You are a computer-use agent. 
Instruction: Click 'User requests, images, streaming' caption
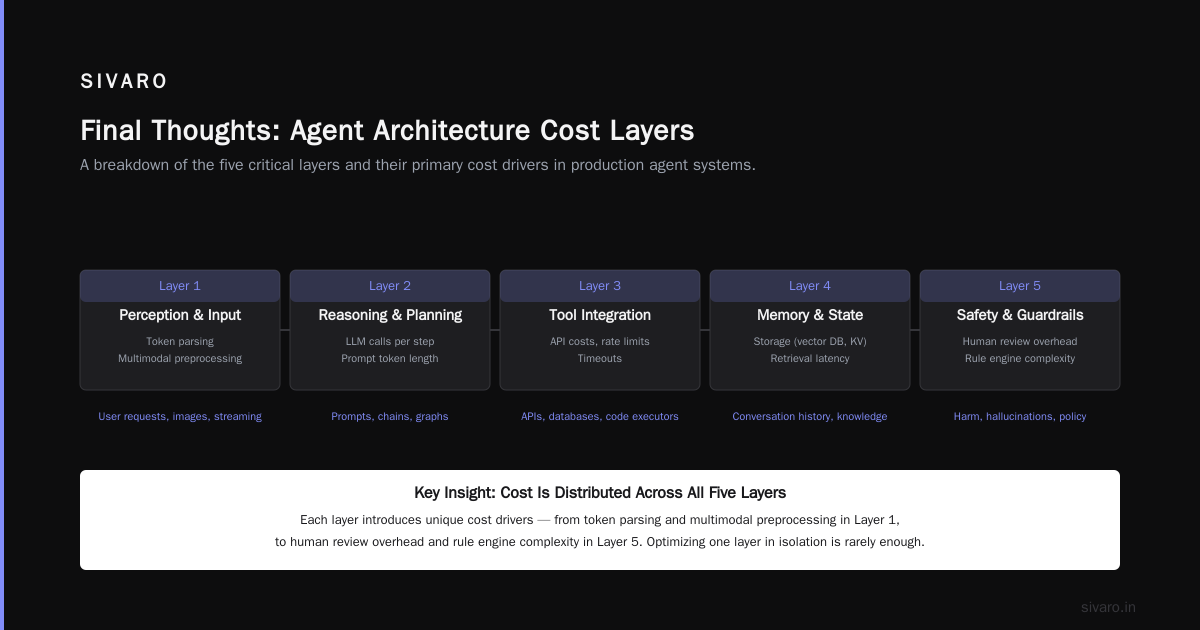tap(180, 416)
